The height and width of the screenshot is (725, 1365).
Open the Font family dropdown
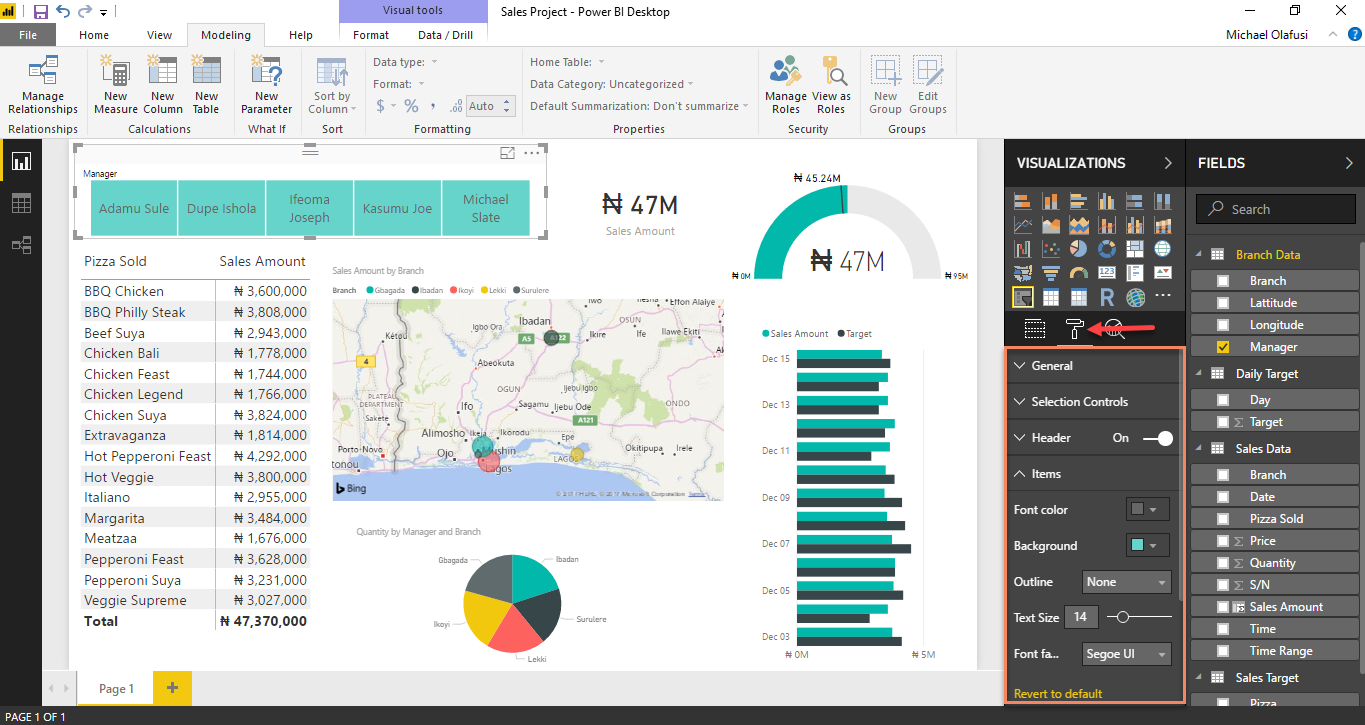1126,653
